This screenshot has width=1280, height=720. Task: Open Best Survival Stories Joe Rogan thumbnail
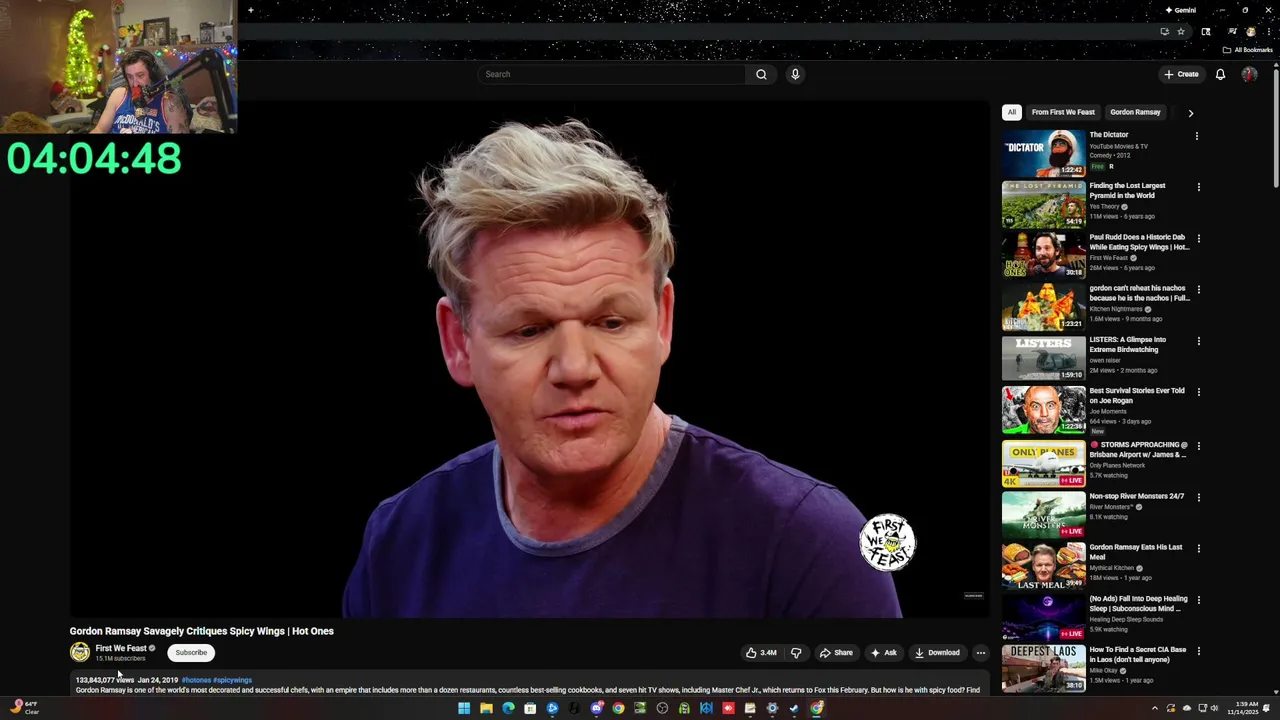coord(1043,409)
